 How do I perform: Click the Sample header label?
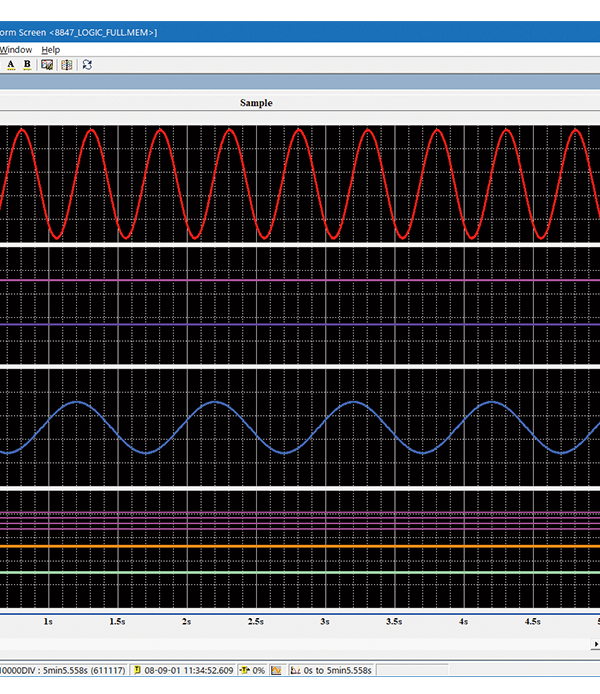point(256,103)
